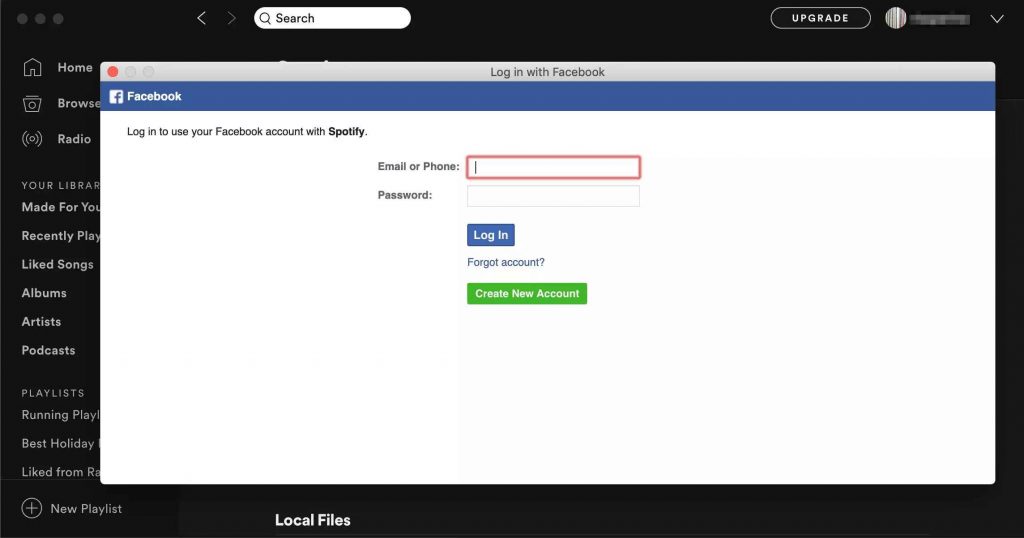The image size is (1024, 538).
Task: Select the Running playlist
Action: pos(61,415)
